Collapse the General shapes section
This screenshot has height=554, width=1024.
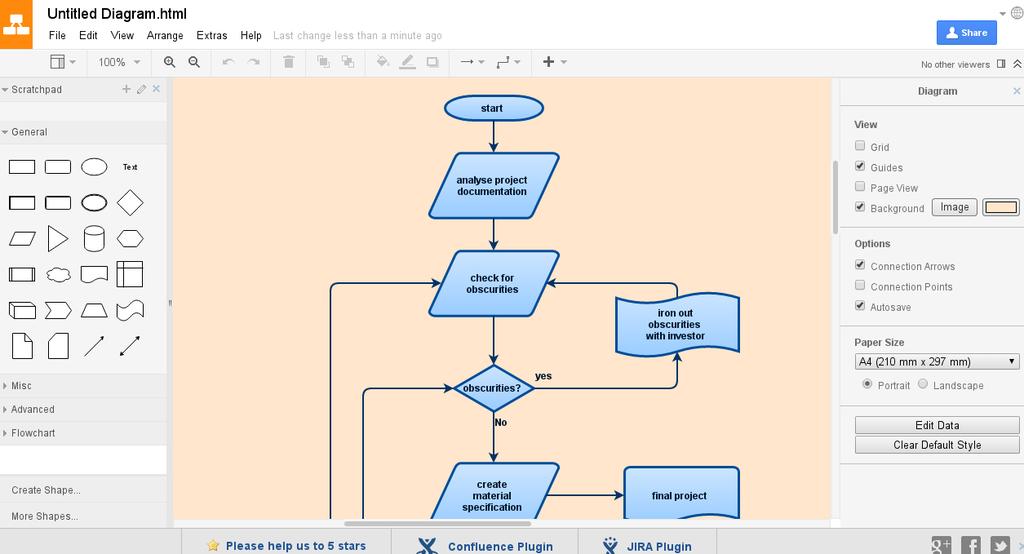pos(83,132)
